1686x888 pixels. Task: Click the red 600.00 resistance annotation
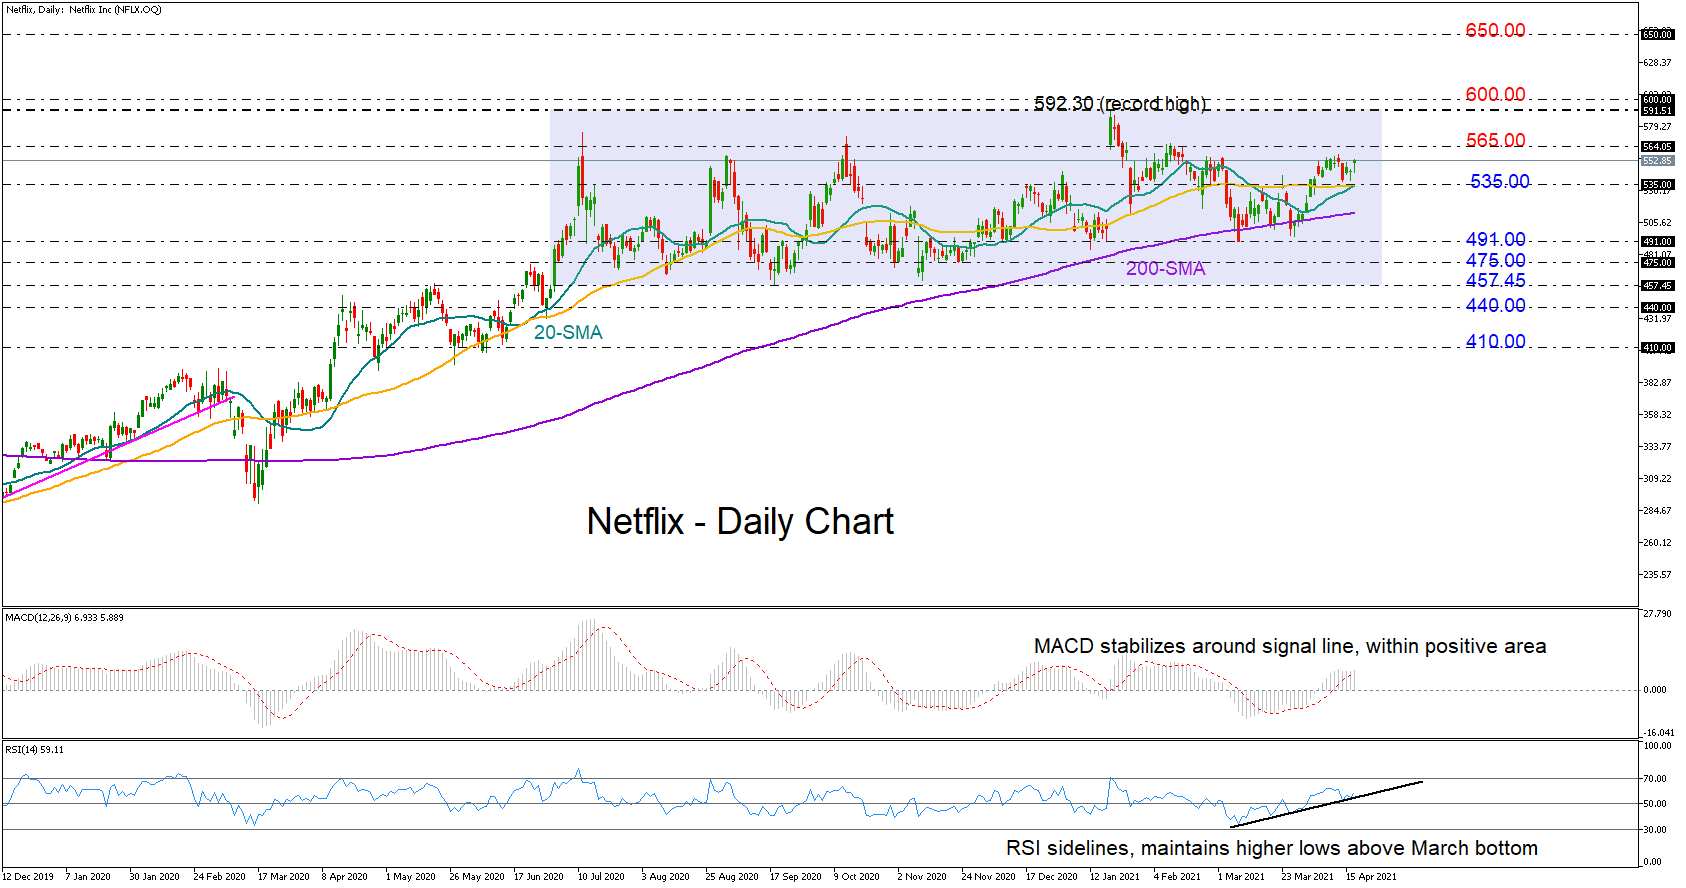coord(1495,95)
